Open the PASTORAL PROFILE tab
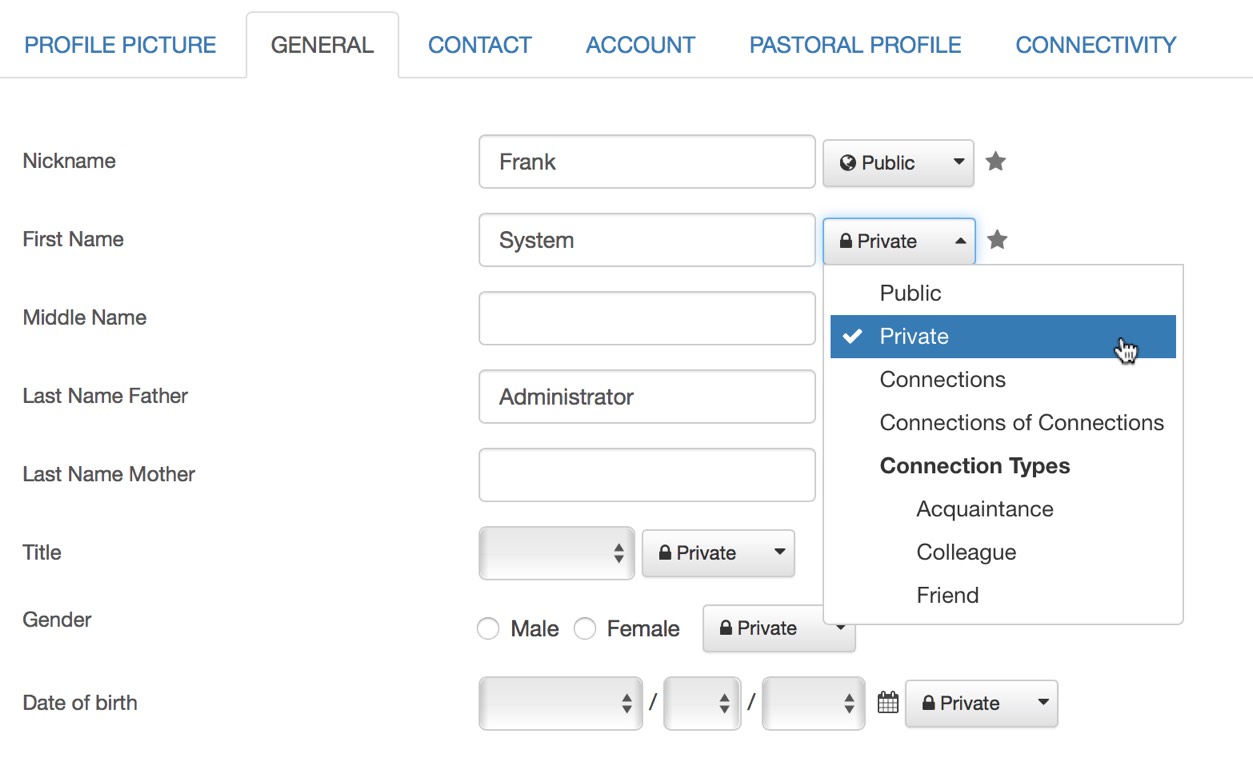Image resolution: width=1253 pixels, height=758 pixels. click(x=855, y=45)
